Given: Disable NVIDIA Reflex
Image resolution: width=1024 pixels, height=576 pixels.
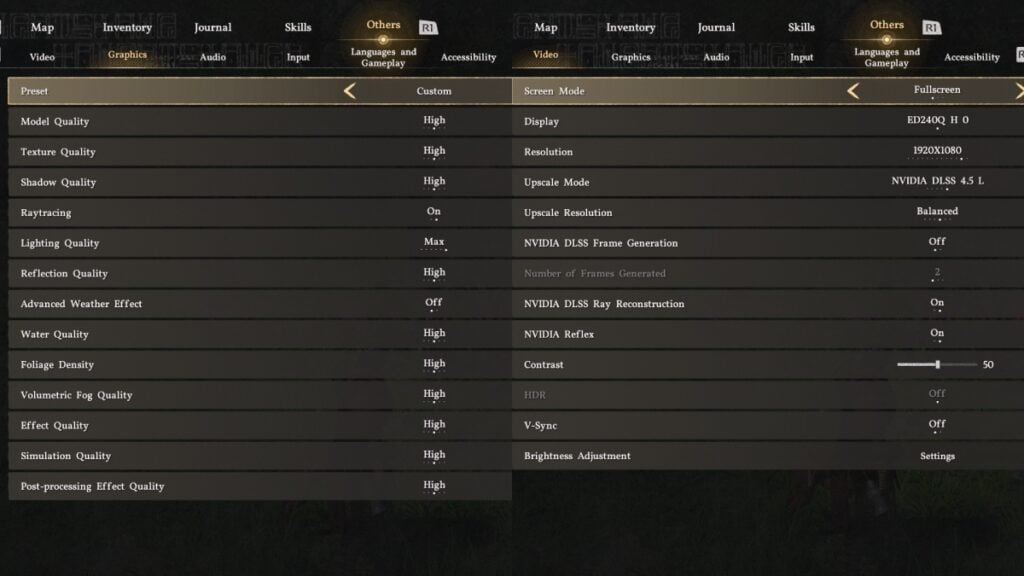Looking at the screenshot, I should pos(936,333).
